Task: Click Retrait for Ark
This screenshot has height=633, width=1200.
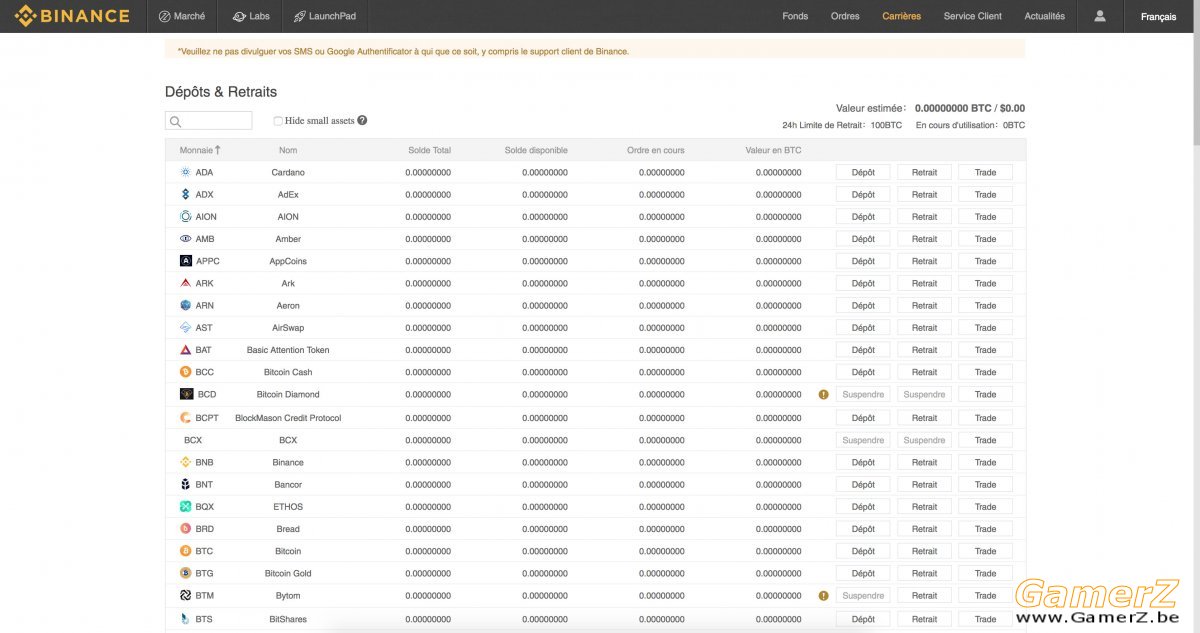Action: pos(924,283)
